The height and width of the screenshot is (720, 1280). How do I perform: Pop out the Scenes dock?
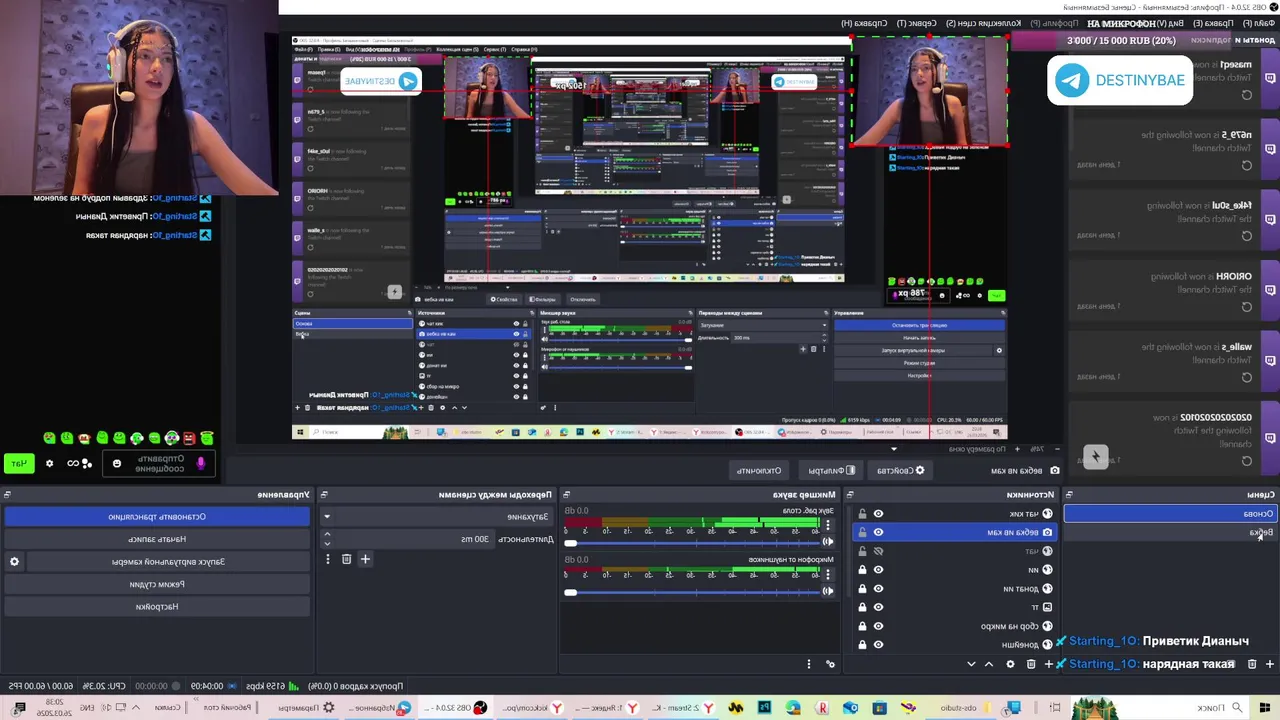pos(1069,495)
